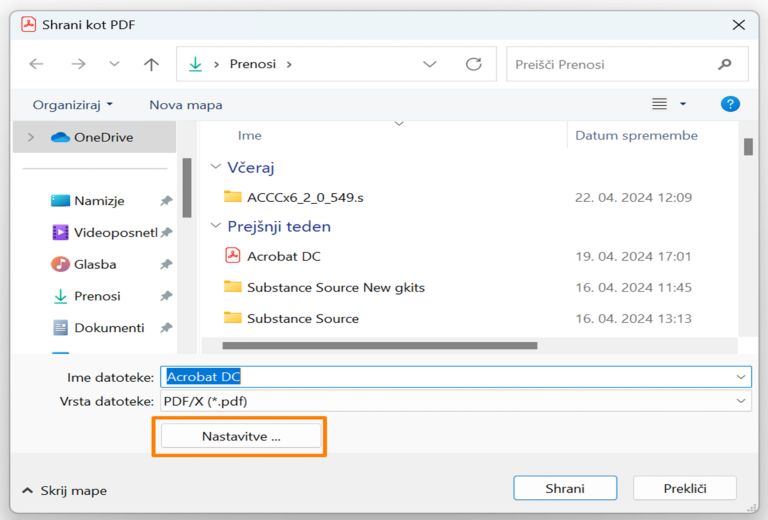Collapse the Včeraj group
The height and width of the screenshot is (520, 768).
[x=215, y=168]
